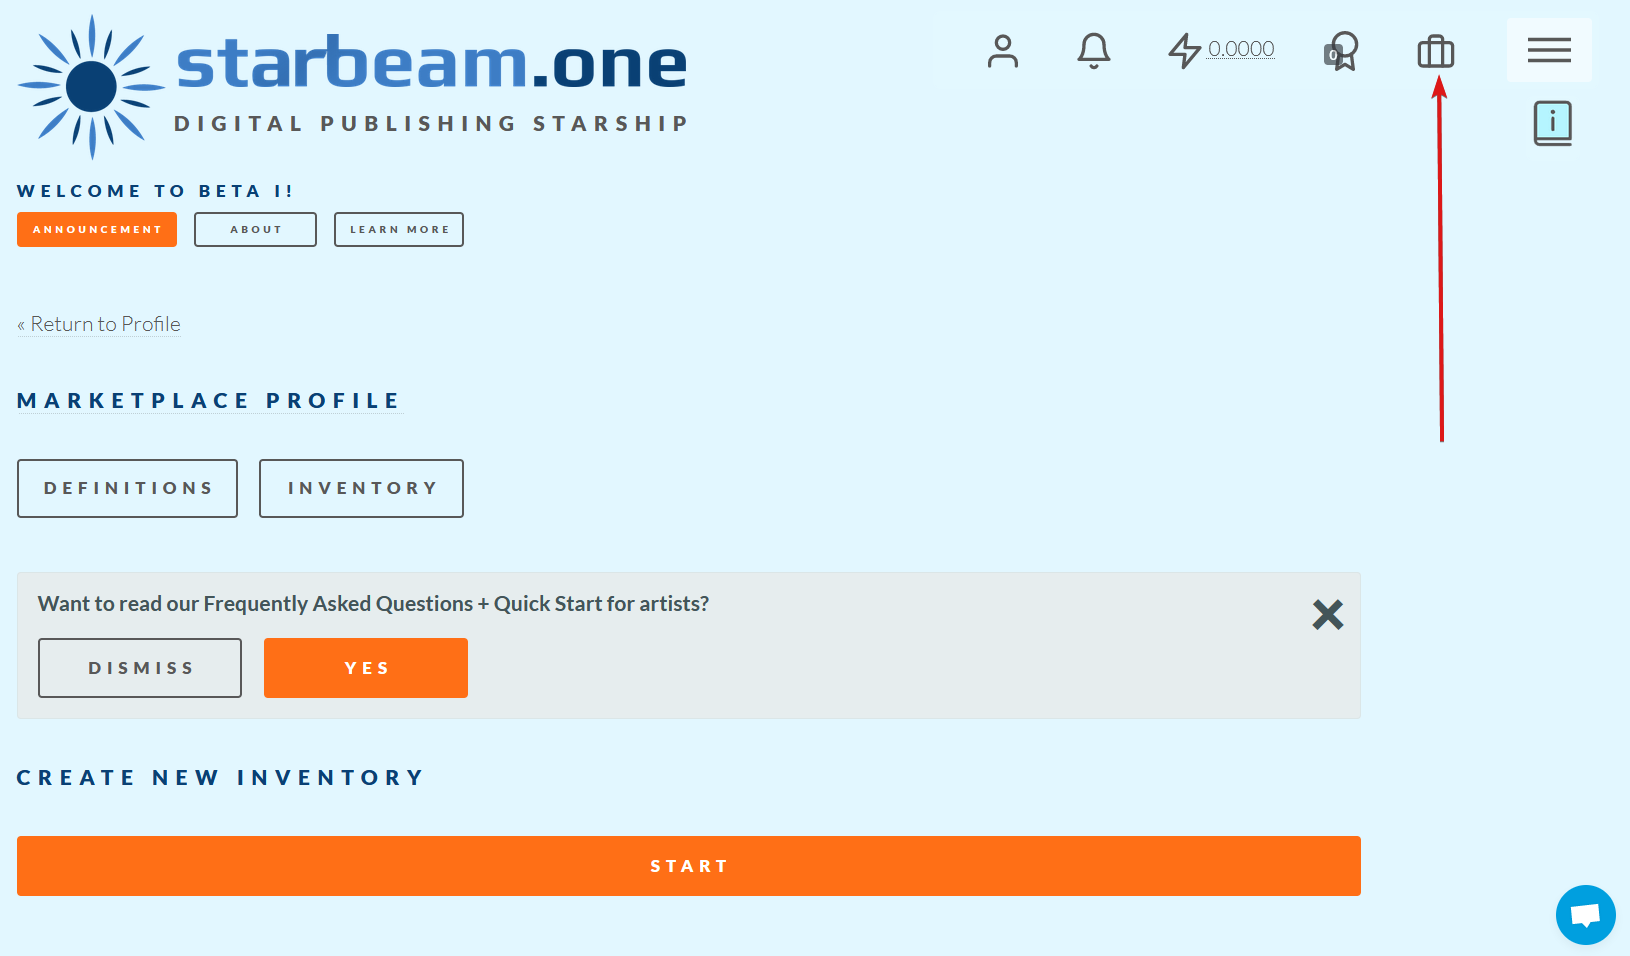Dismiss the FAQ prompt
Viewport: 1630px width, 956px height.
coord(140,668)
